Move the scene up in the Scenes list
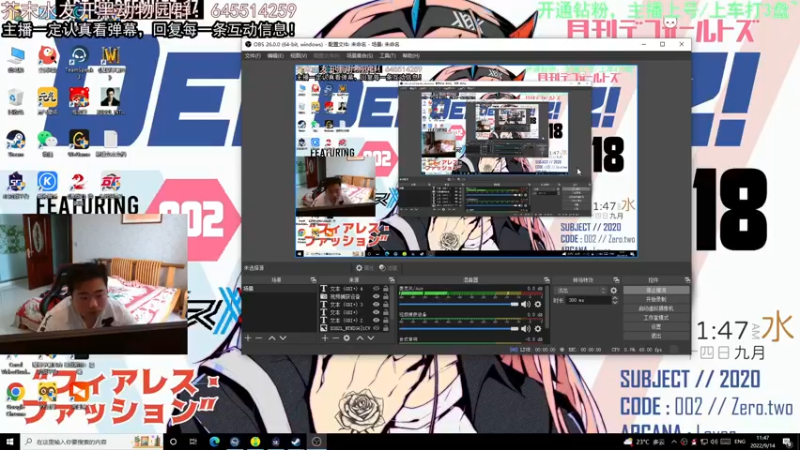 tap(272, 338)
